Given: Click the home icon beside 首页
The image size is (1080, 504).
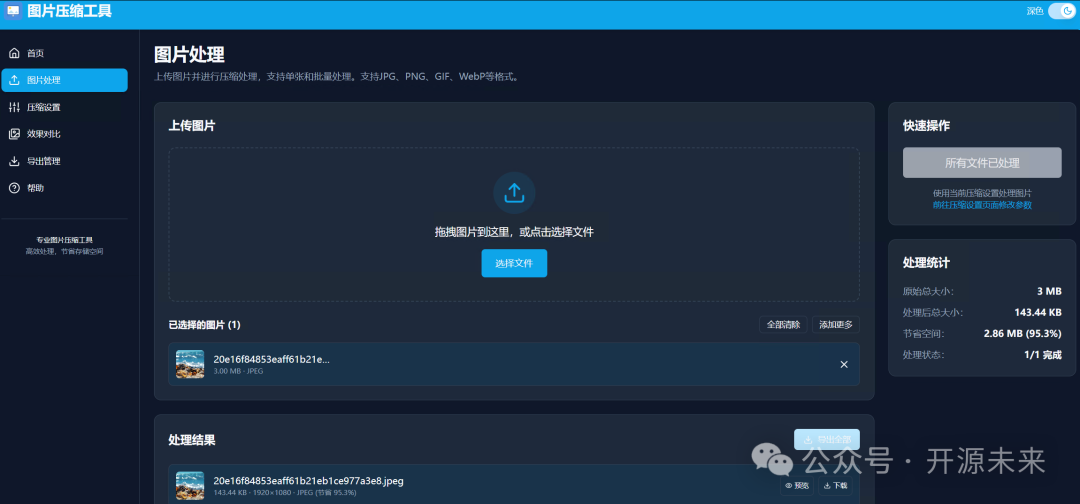Looking at the screenshot, I should click(x=14, y=53).
